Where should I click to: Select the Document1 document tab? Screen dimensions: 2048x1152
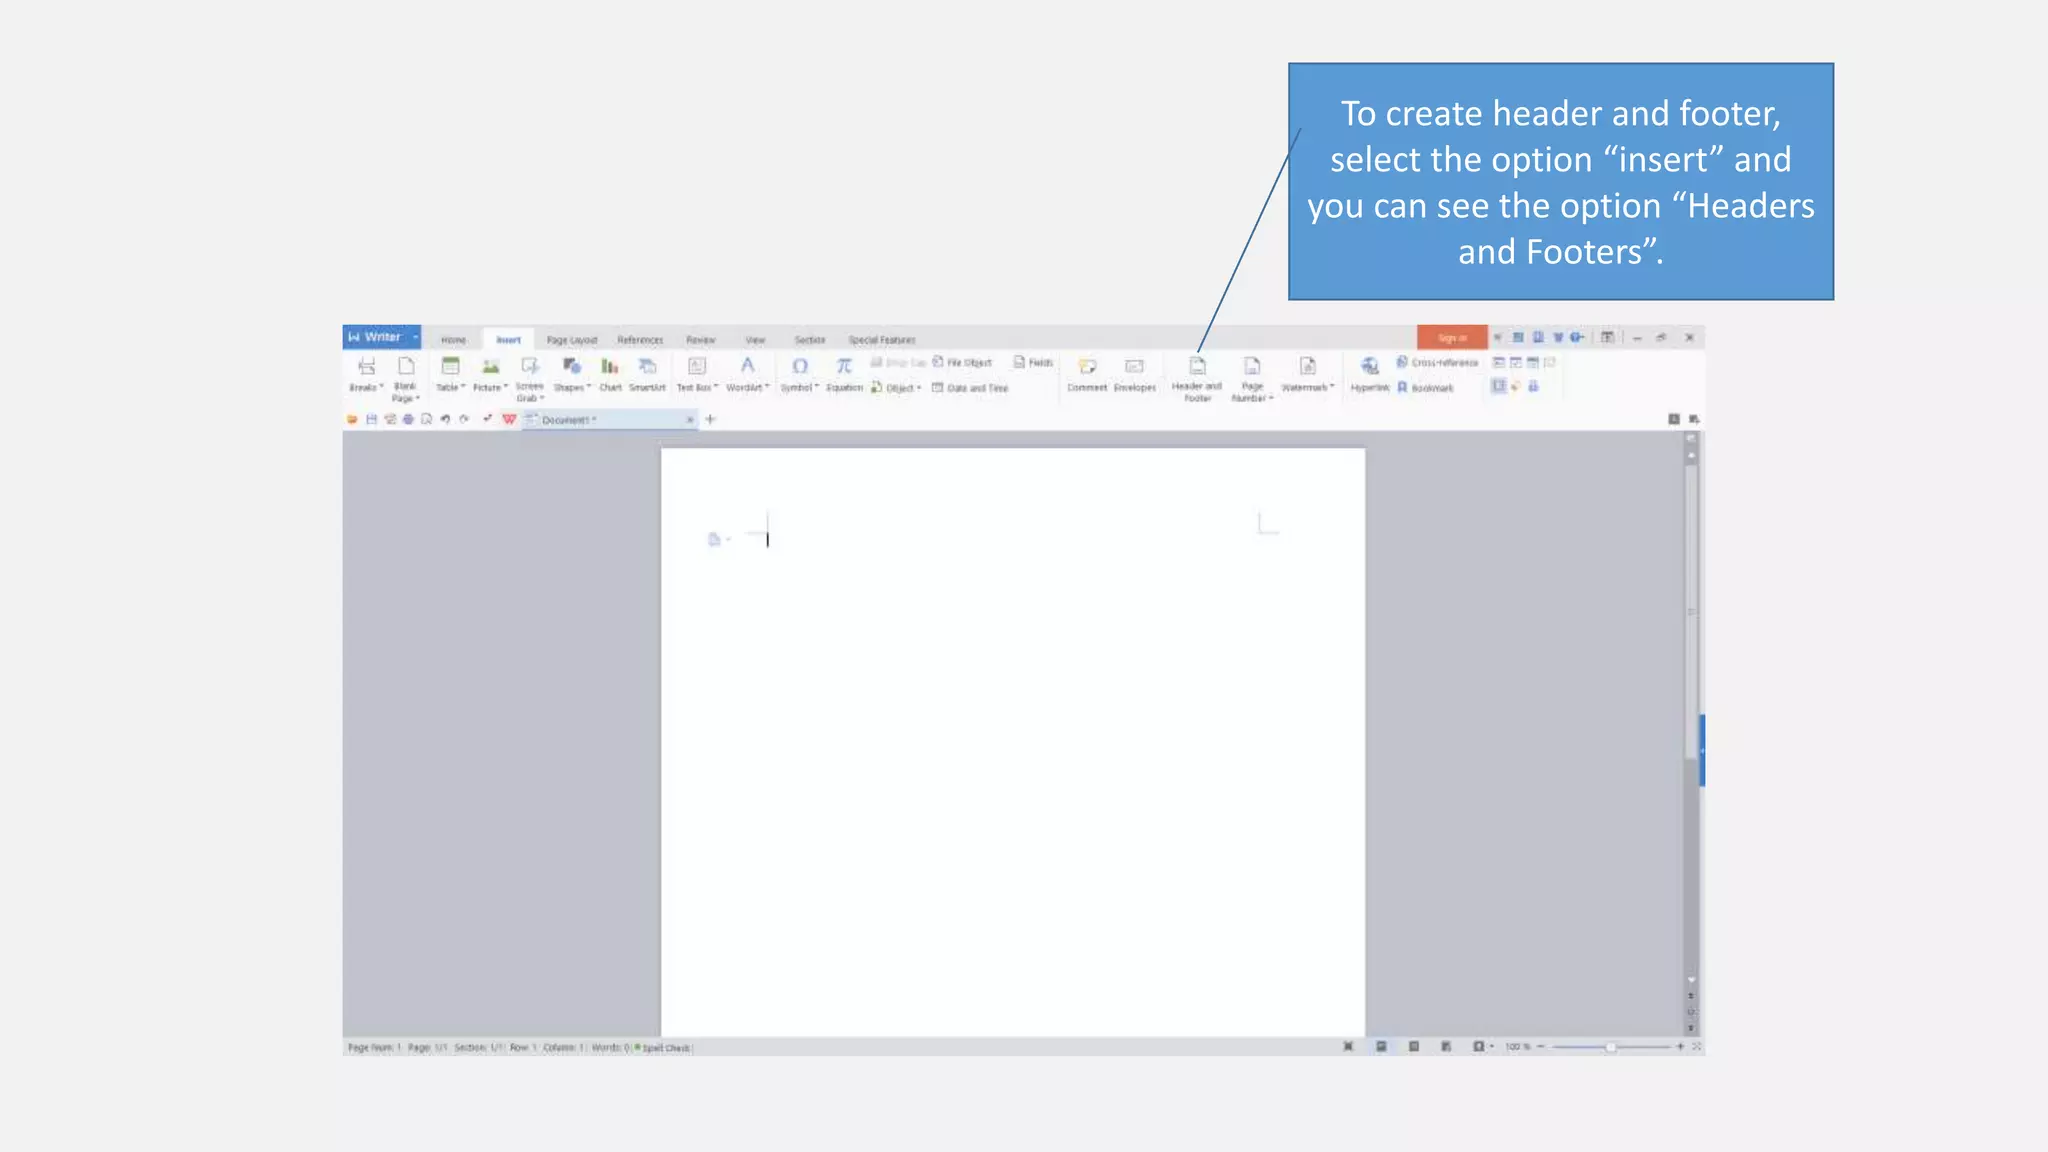point(608,420)
